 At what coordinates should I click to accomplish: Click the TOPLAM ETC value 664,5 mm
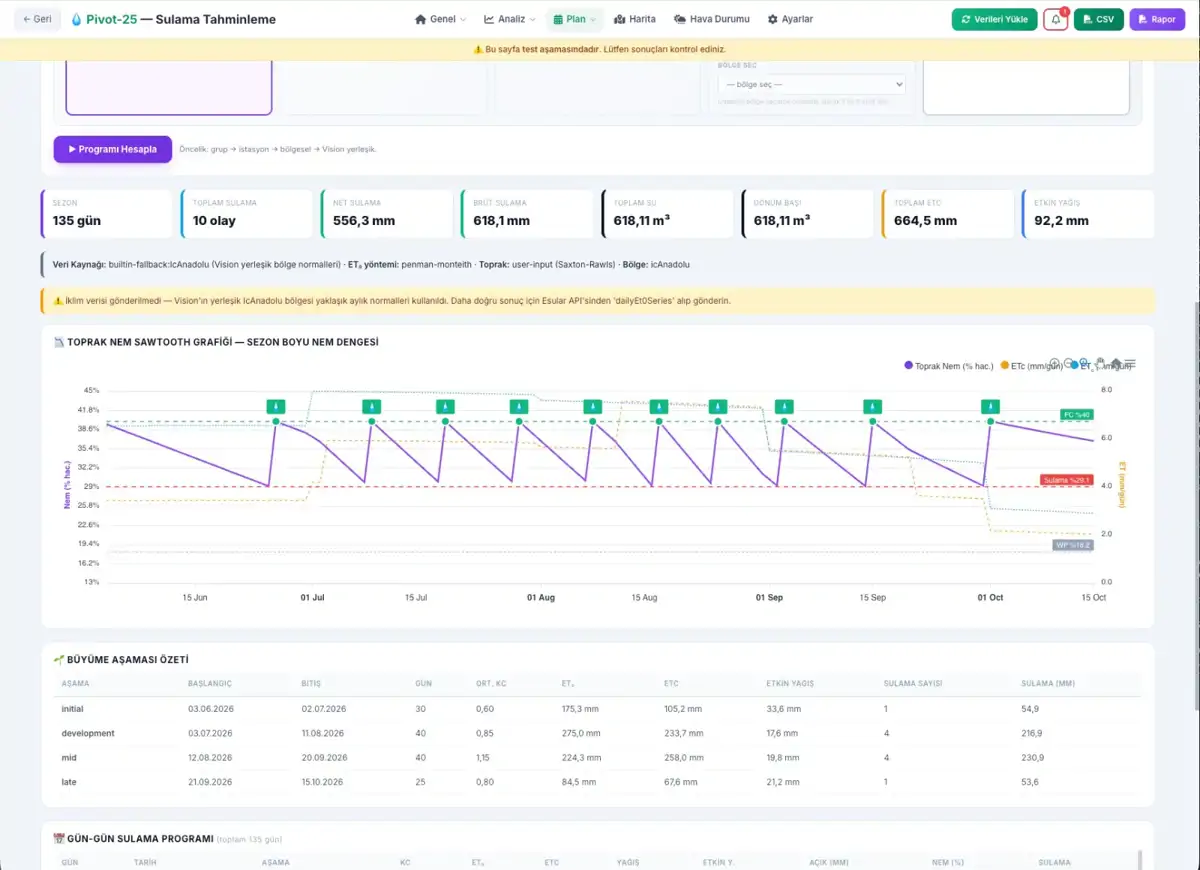pyautogui.click(x=925, y=221)
